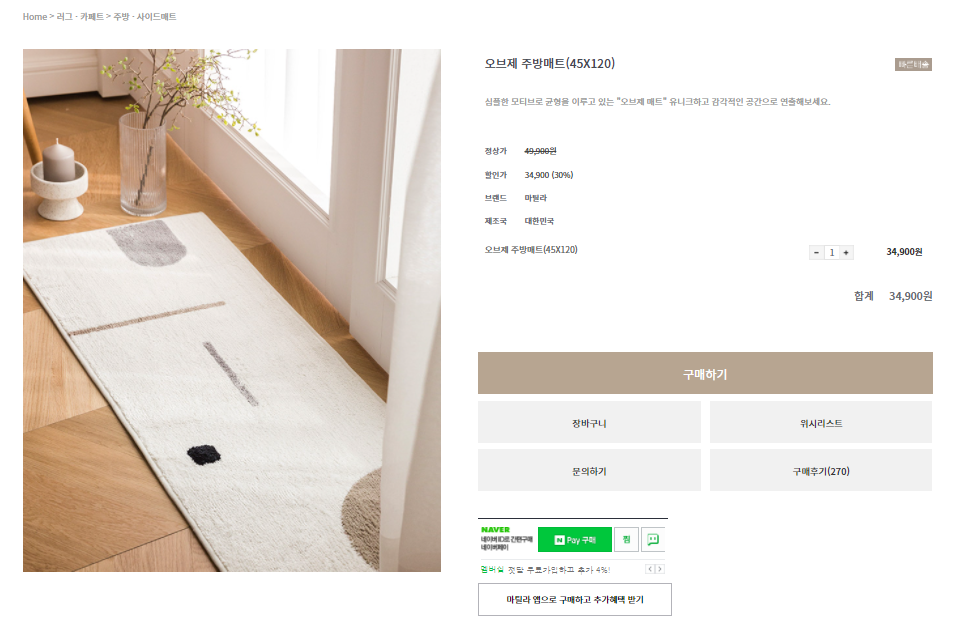Show next Naver membership promo with right arrow
This screenshot has width=976, height=629.
click(660, 569)
